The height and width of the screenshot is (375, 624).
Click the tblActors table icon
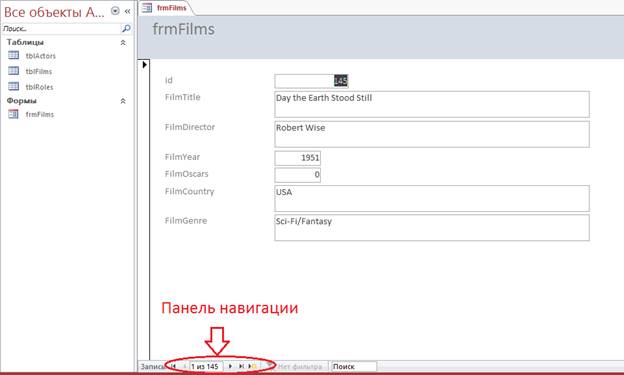tap(14, 55)
